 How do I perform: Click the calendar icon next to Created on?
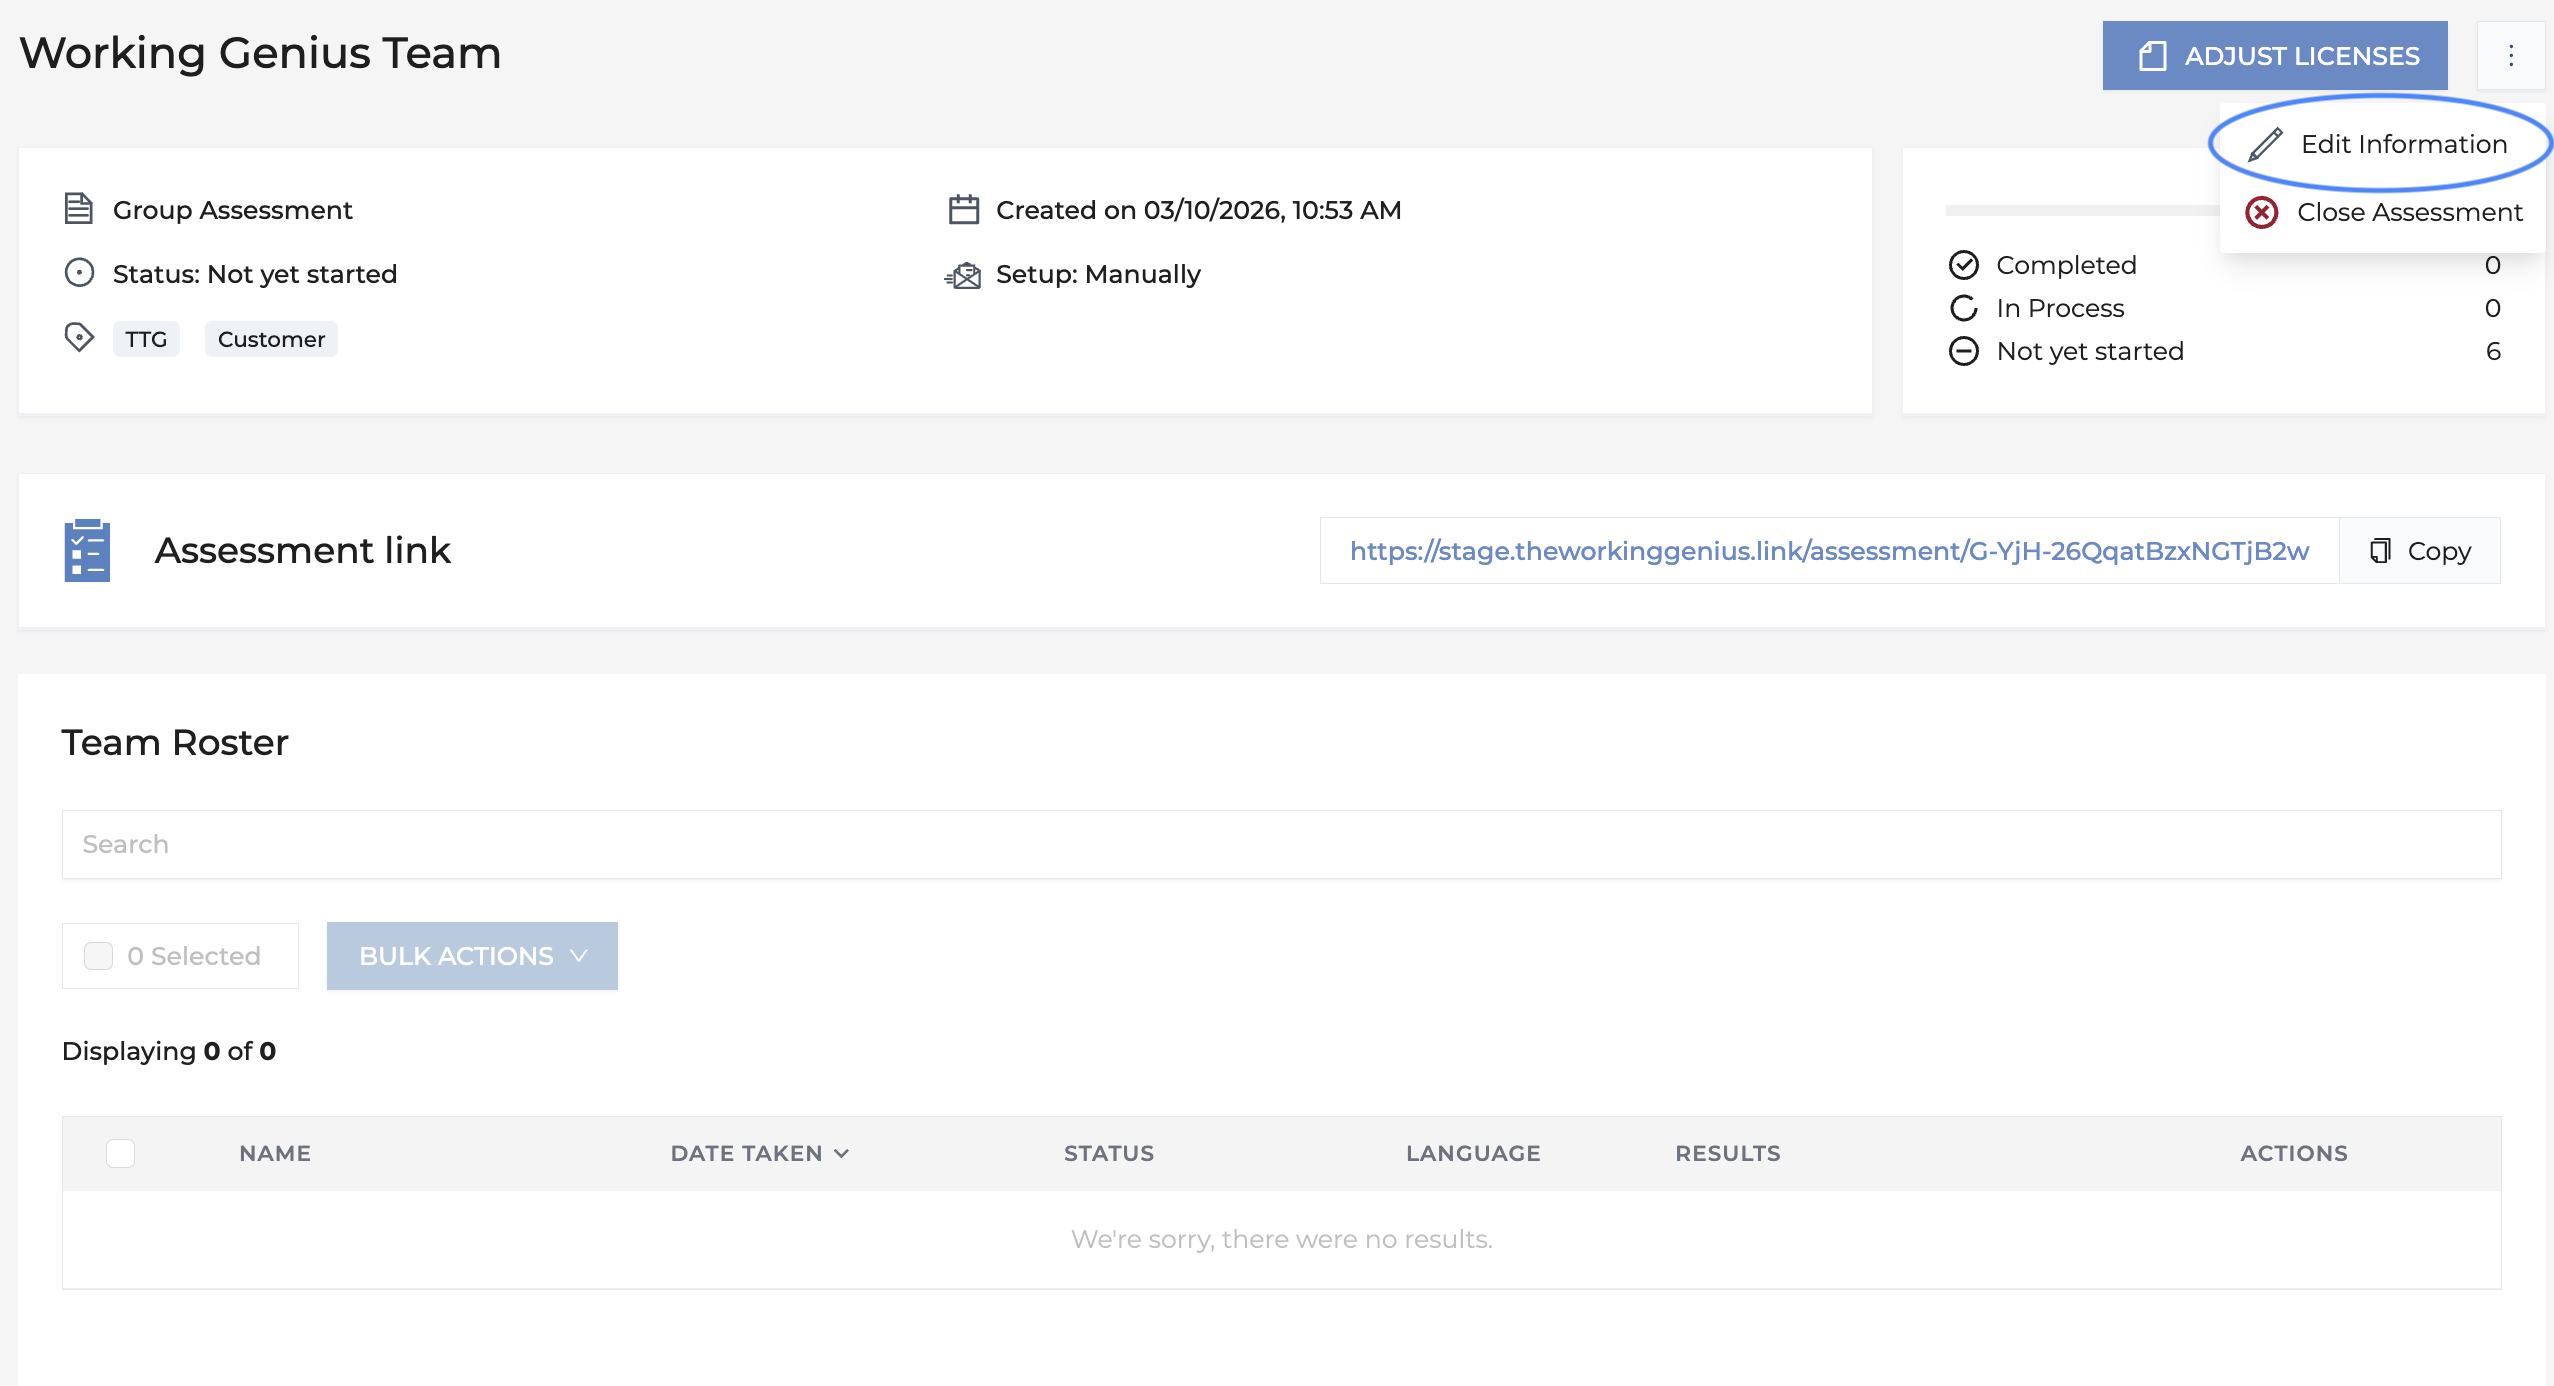coord(963,209)
